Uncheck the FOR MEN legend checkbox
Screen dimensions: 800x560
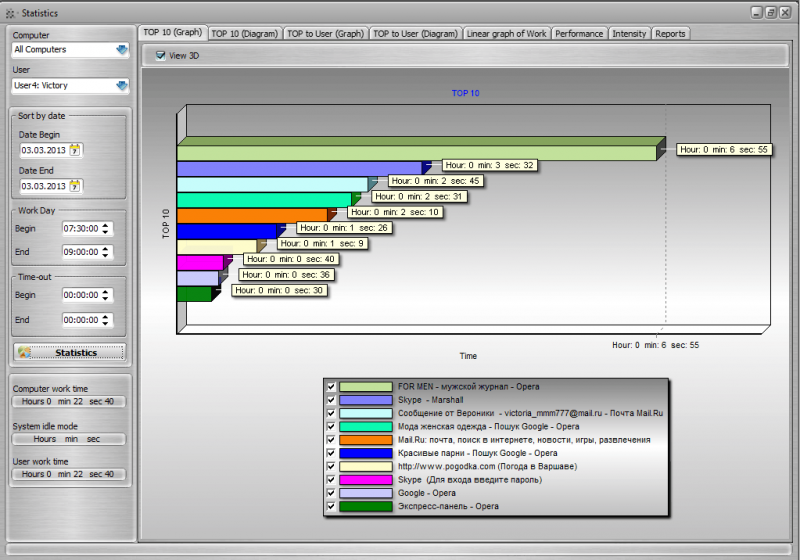331,387
